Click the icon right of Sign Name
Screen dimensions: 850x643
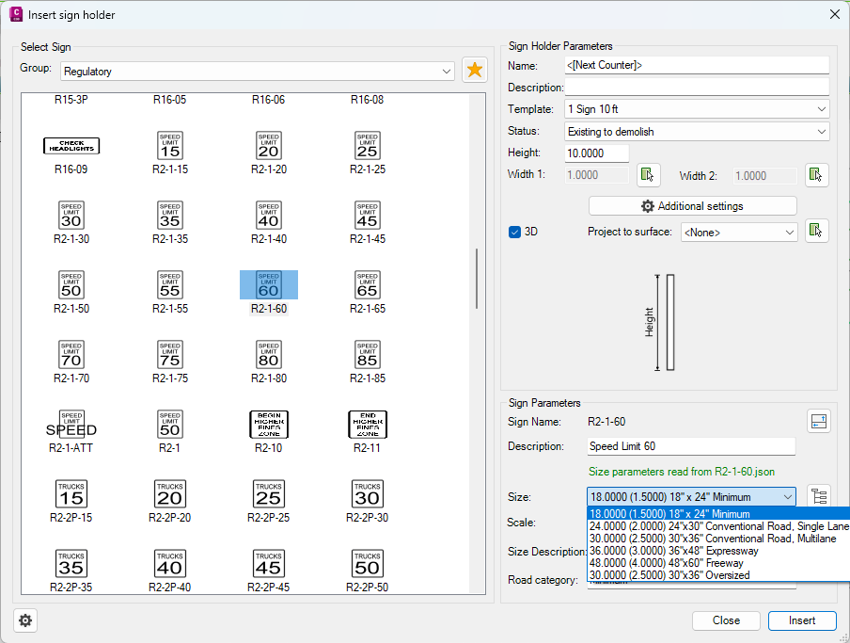point(818,422)
